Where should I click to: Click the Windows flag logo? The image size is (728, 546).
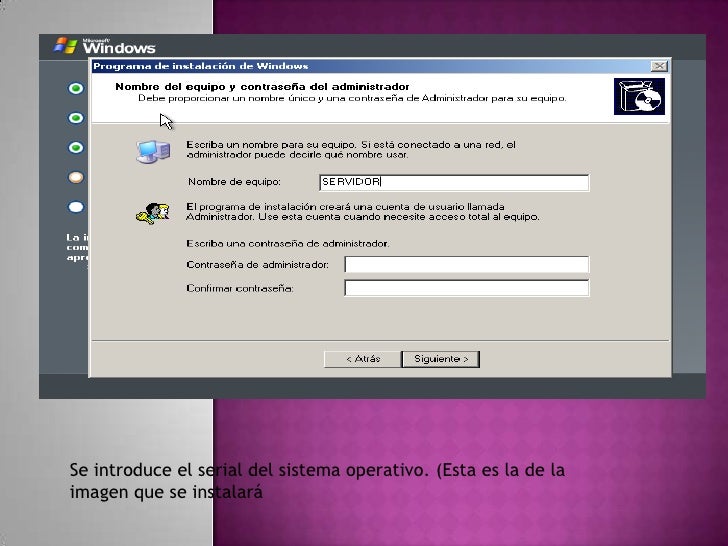pos(65,46)
